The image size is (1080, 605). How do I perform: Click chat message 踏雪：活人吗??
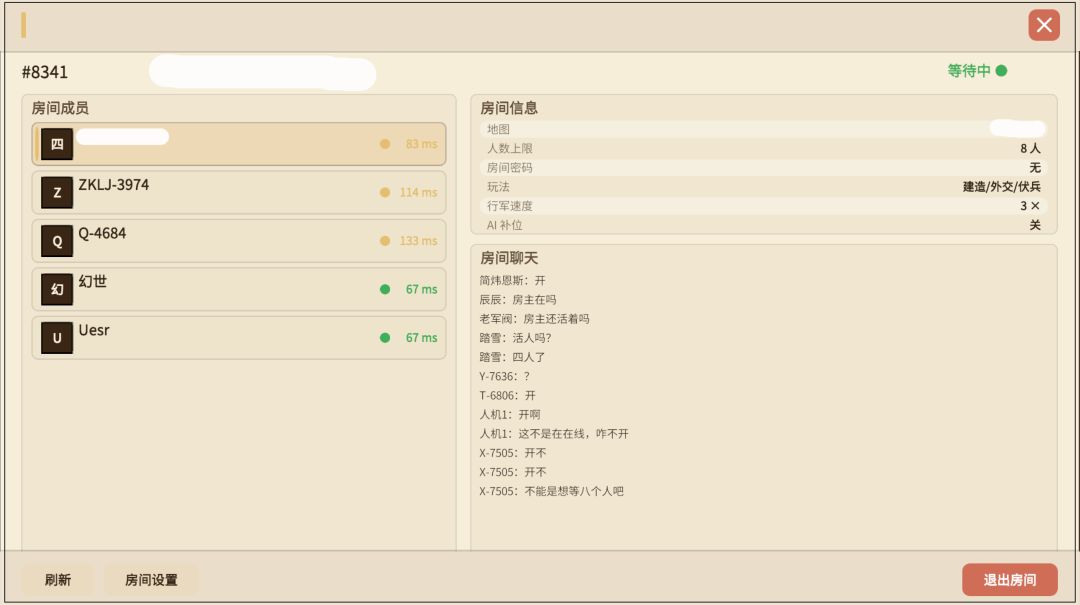[515, 338]
